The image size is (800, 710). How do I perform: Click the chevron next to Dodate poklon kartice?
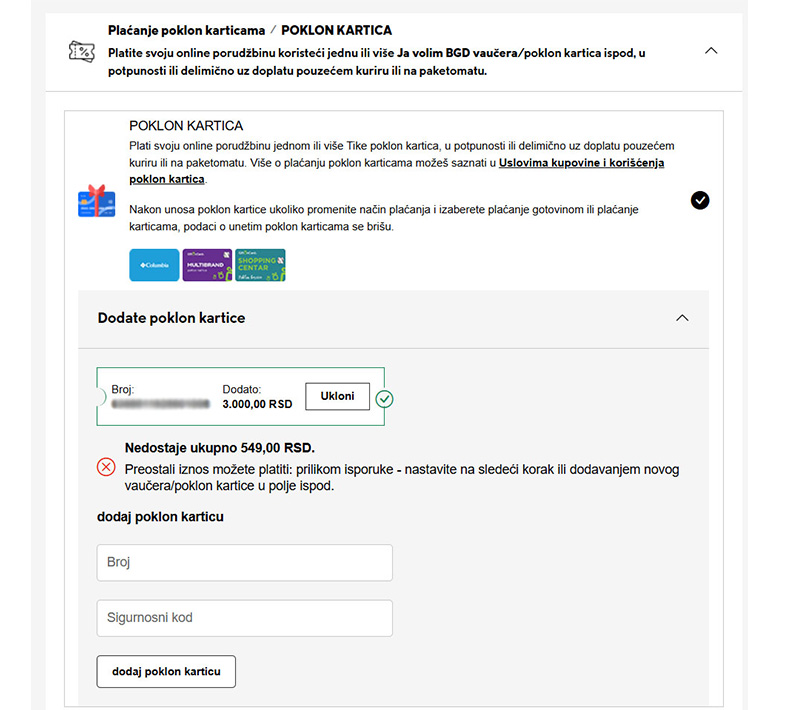[683, 318]
